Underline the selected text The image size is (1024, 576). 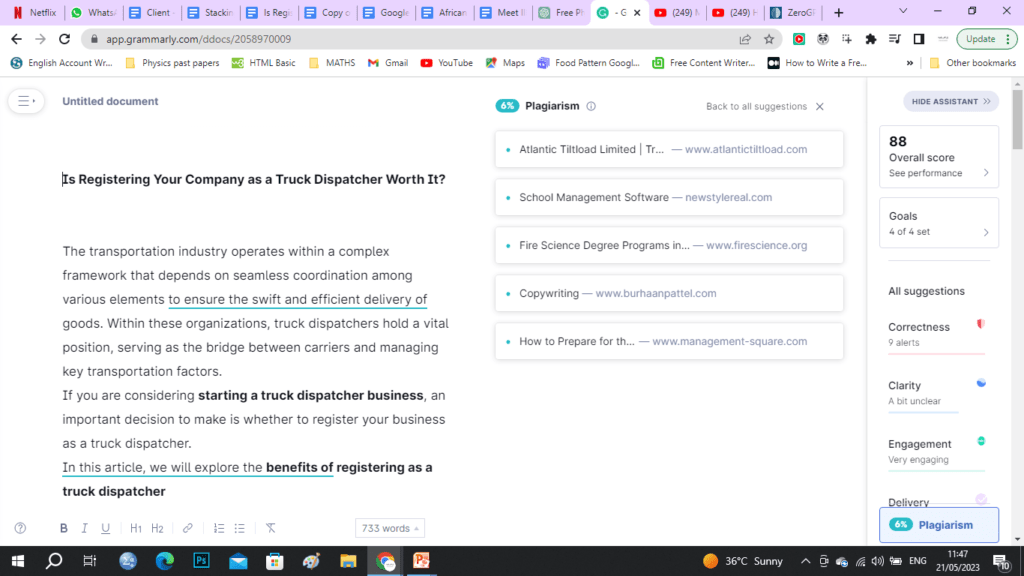(106, 528)
